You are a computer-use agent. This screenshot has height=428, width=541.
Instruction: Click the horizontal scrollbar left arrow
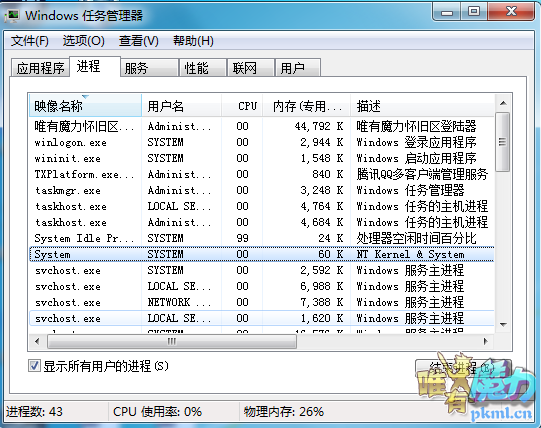point(37,341)
